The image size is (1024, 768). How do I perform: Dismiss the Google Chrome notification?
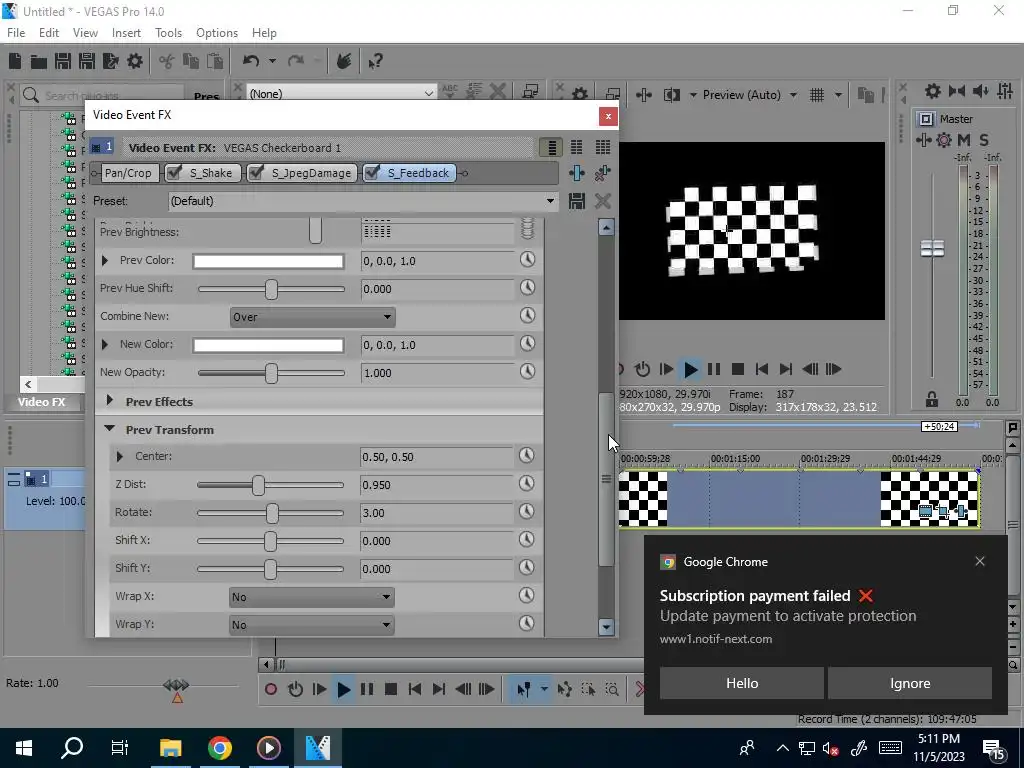coord(980,561)
